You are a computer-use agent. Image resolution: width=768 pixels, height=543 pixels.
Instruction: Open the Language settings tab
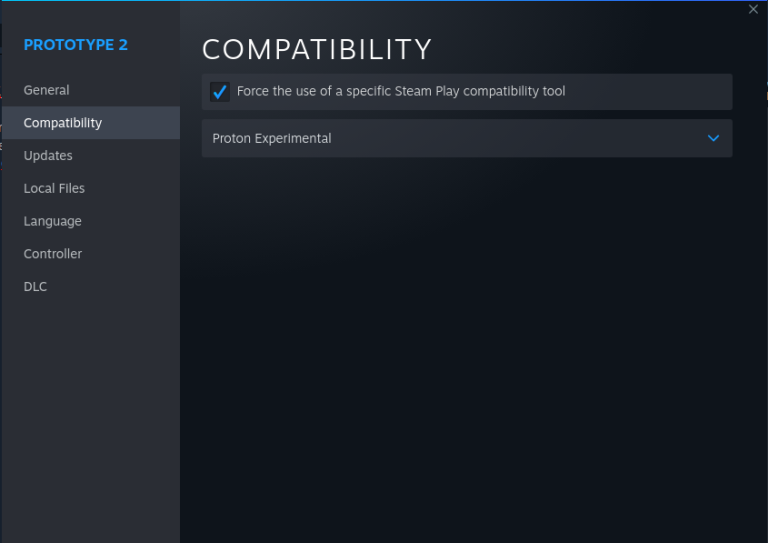(x=53, y=221)
